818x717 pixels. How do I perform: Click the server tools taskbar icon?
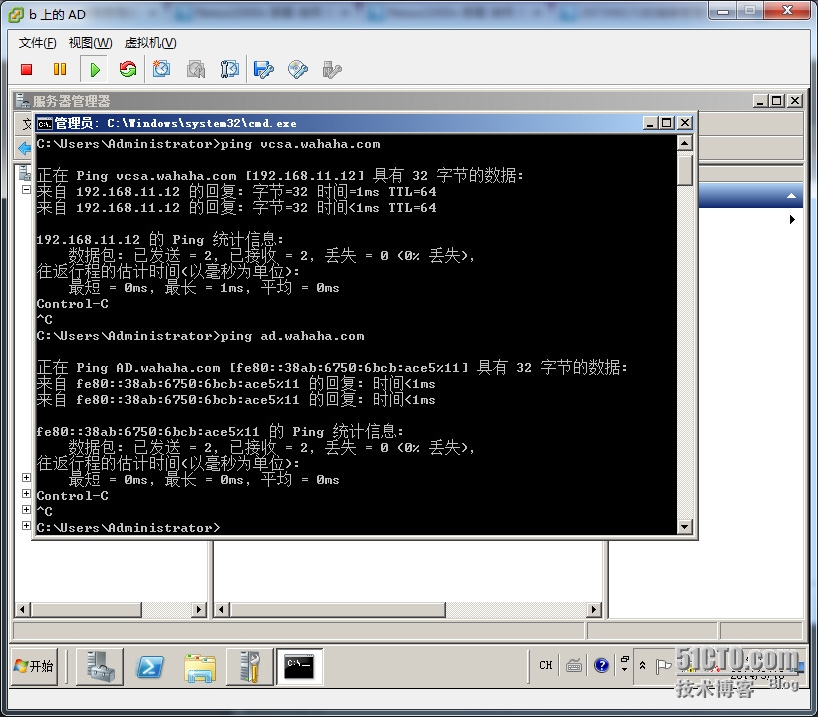(250, 666)
